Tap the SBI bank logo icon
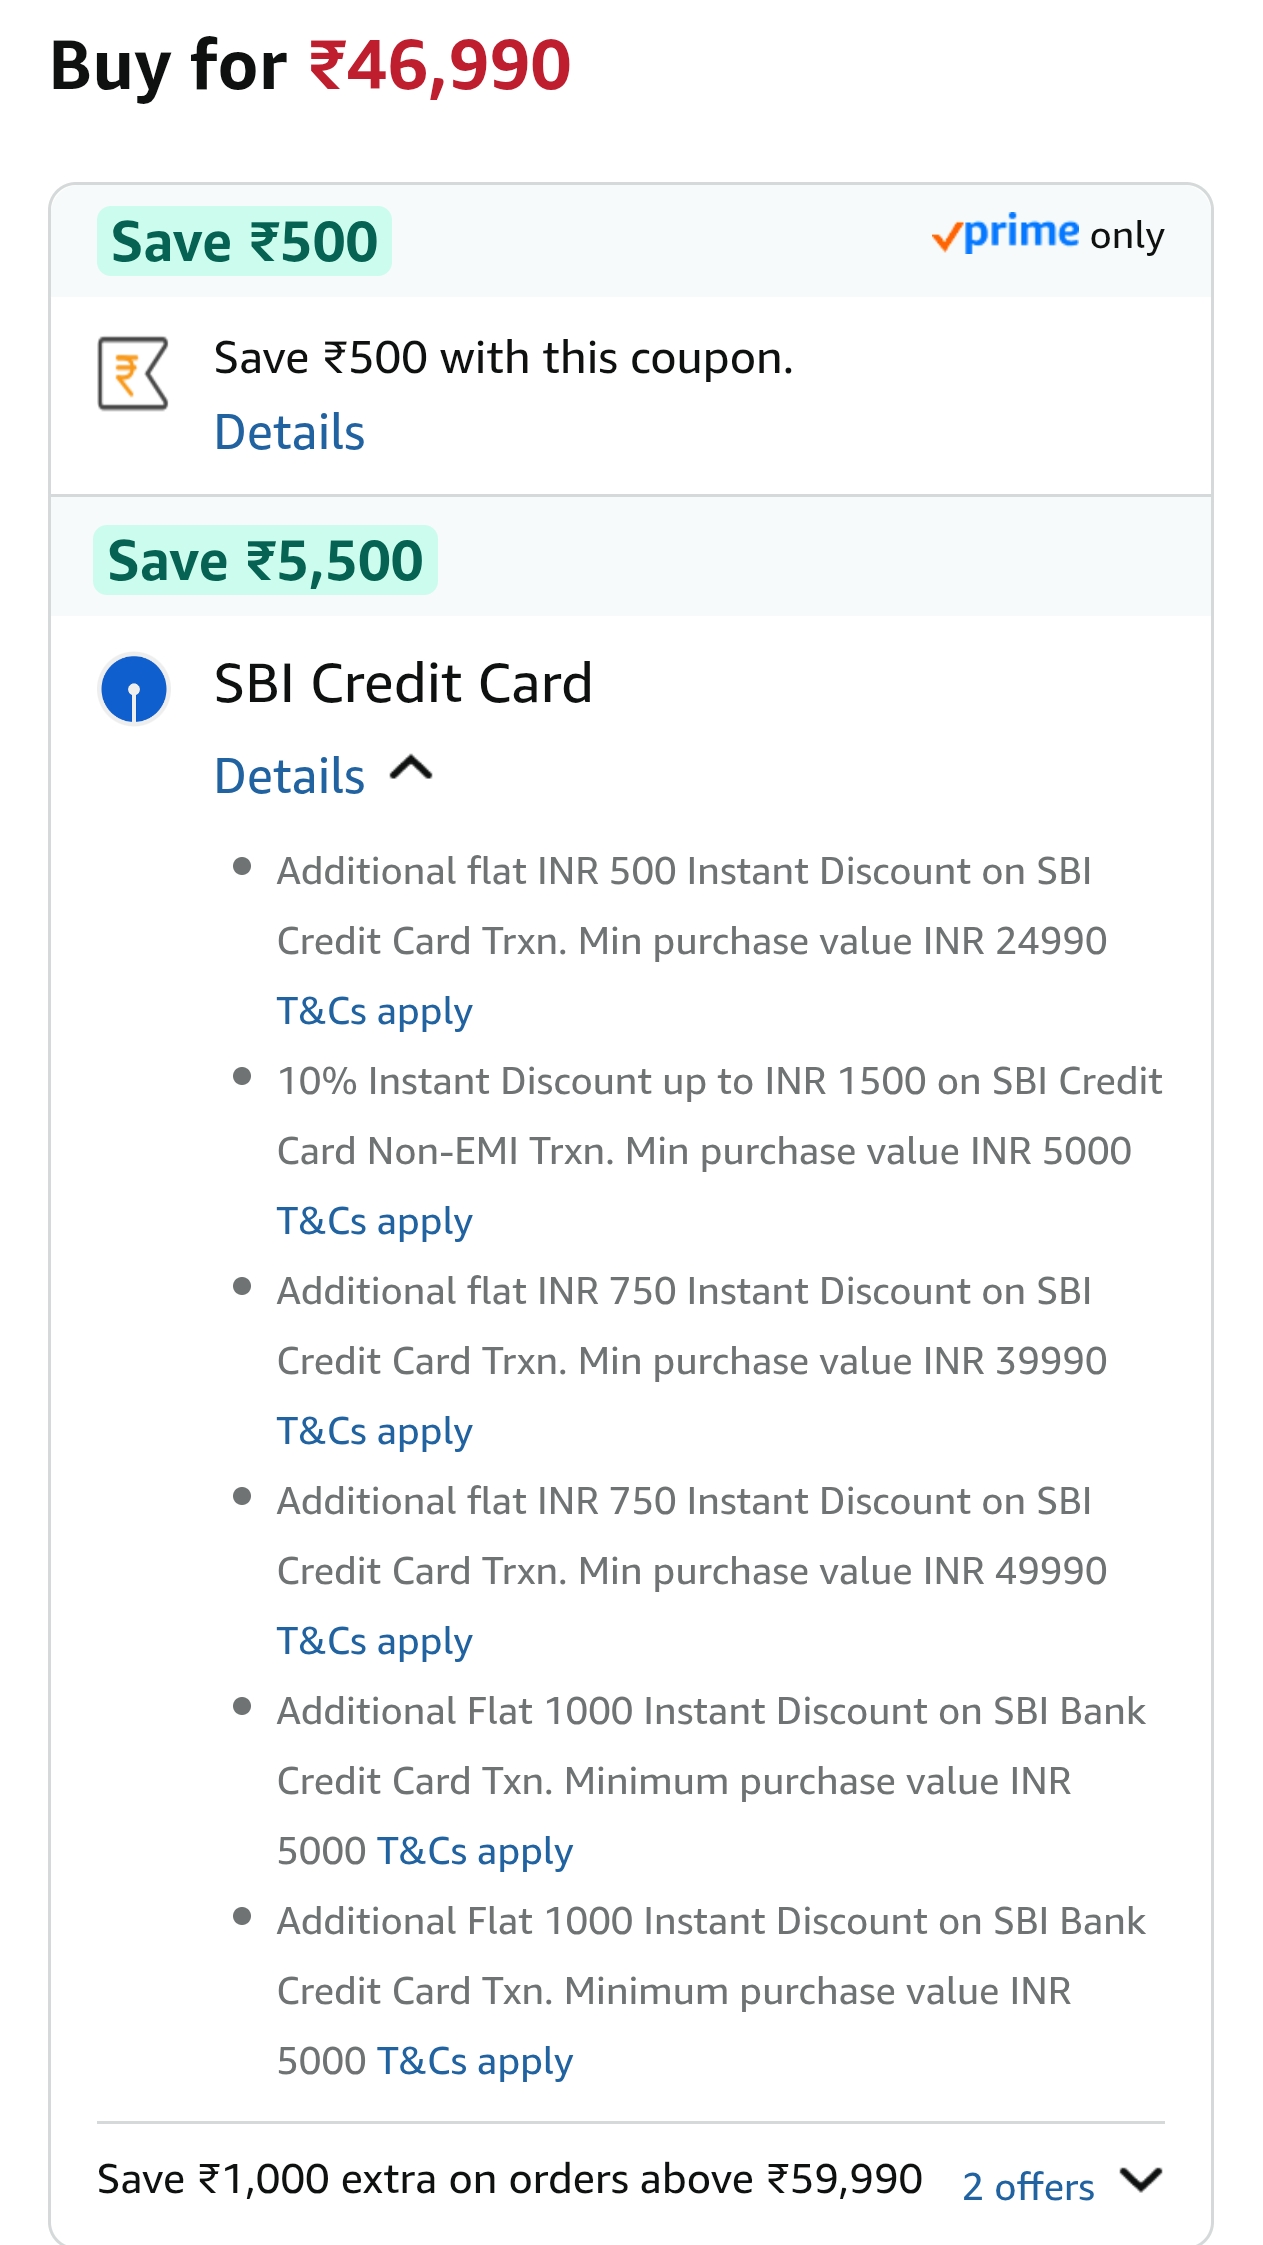Screen dimensions: 1263x2245 click(134, 688)
